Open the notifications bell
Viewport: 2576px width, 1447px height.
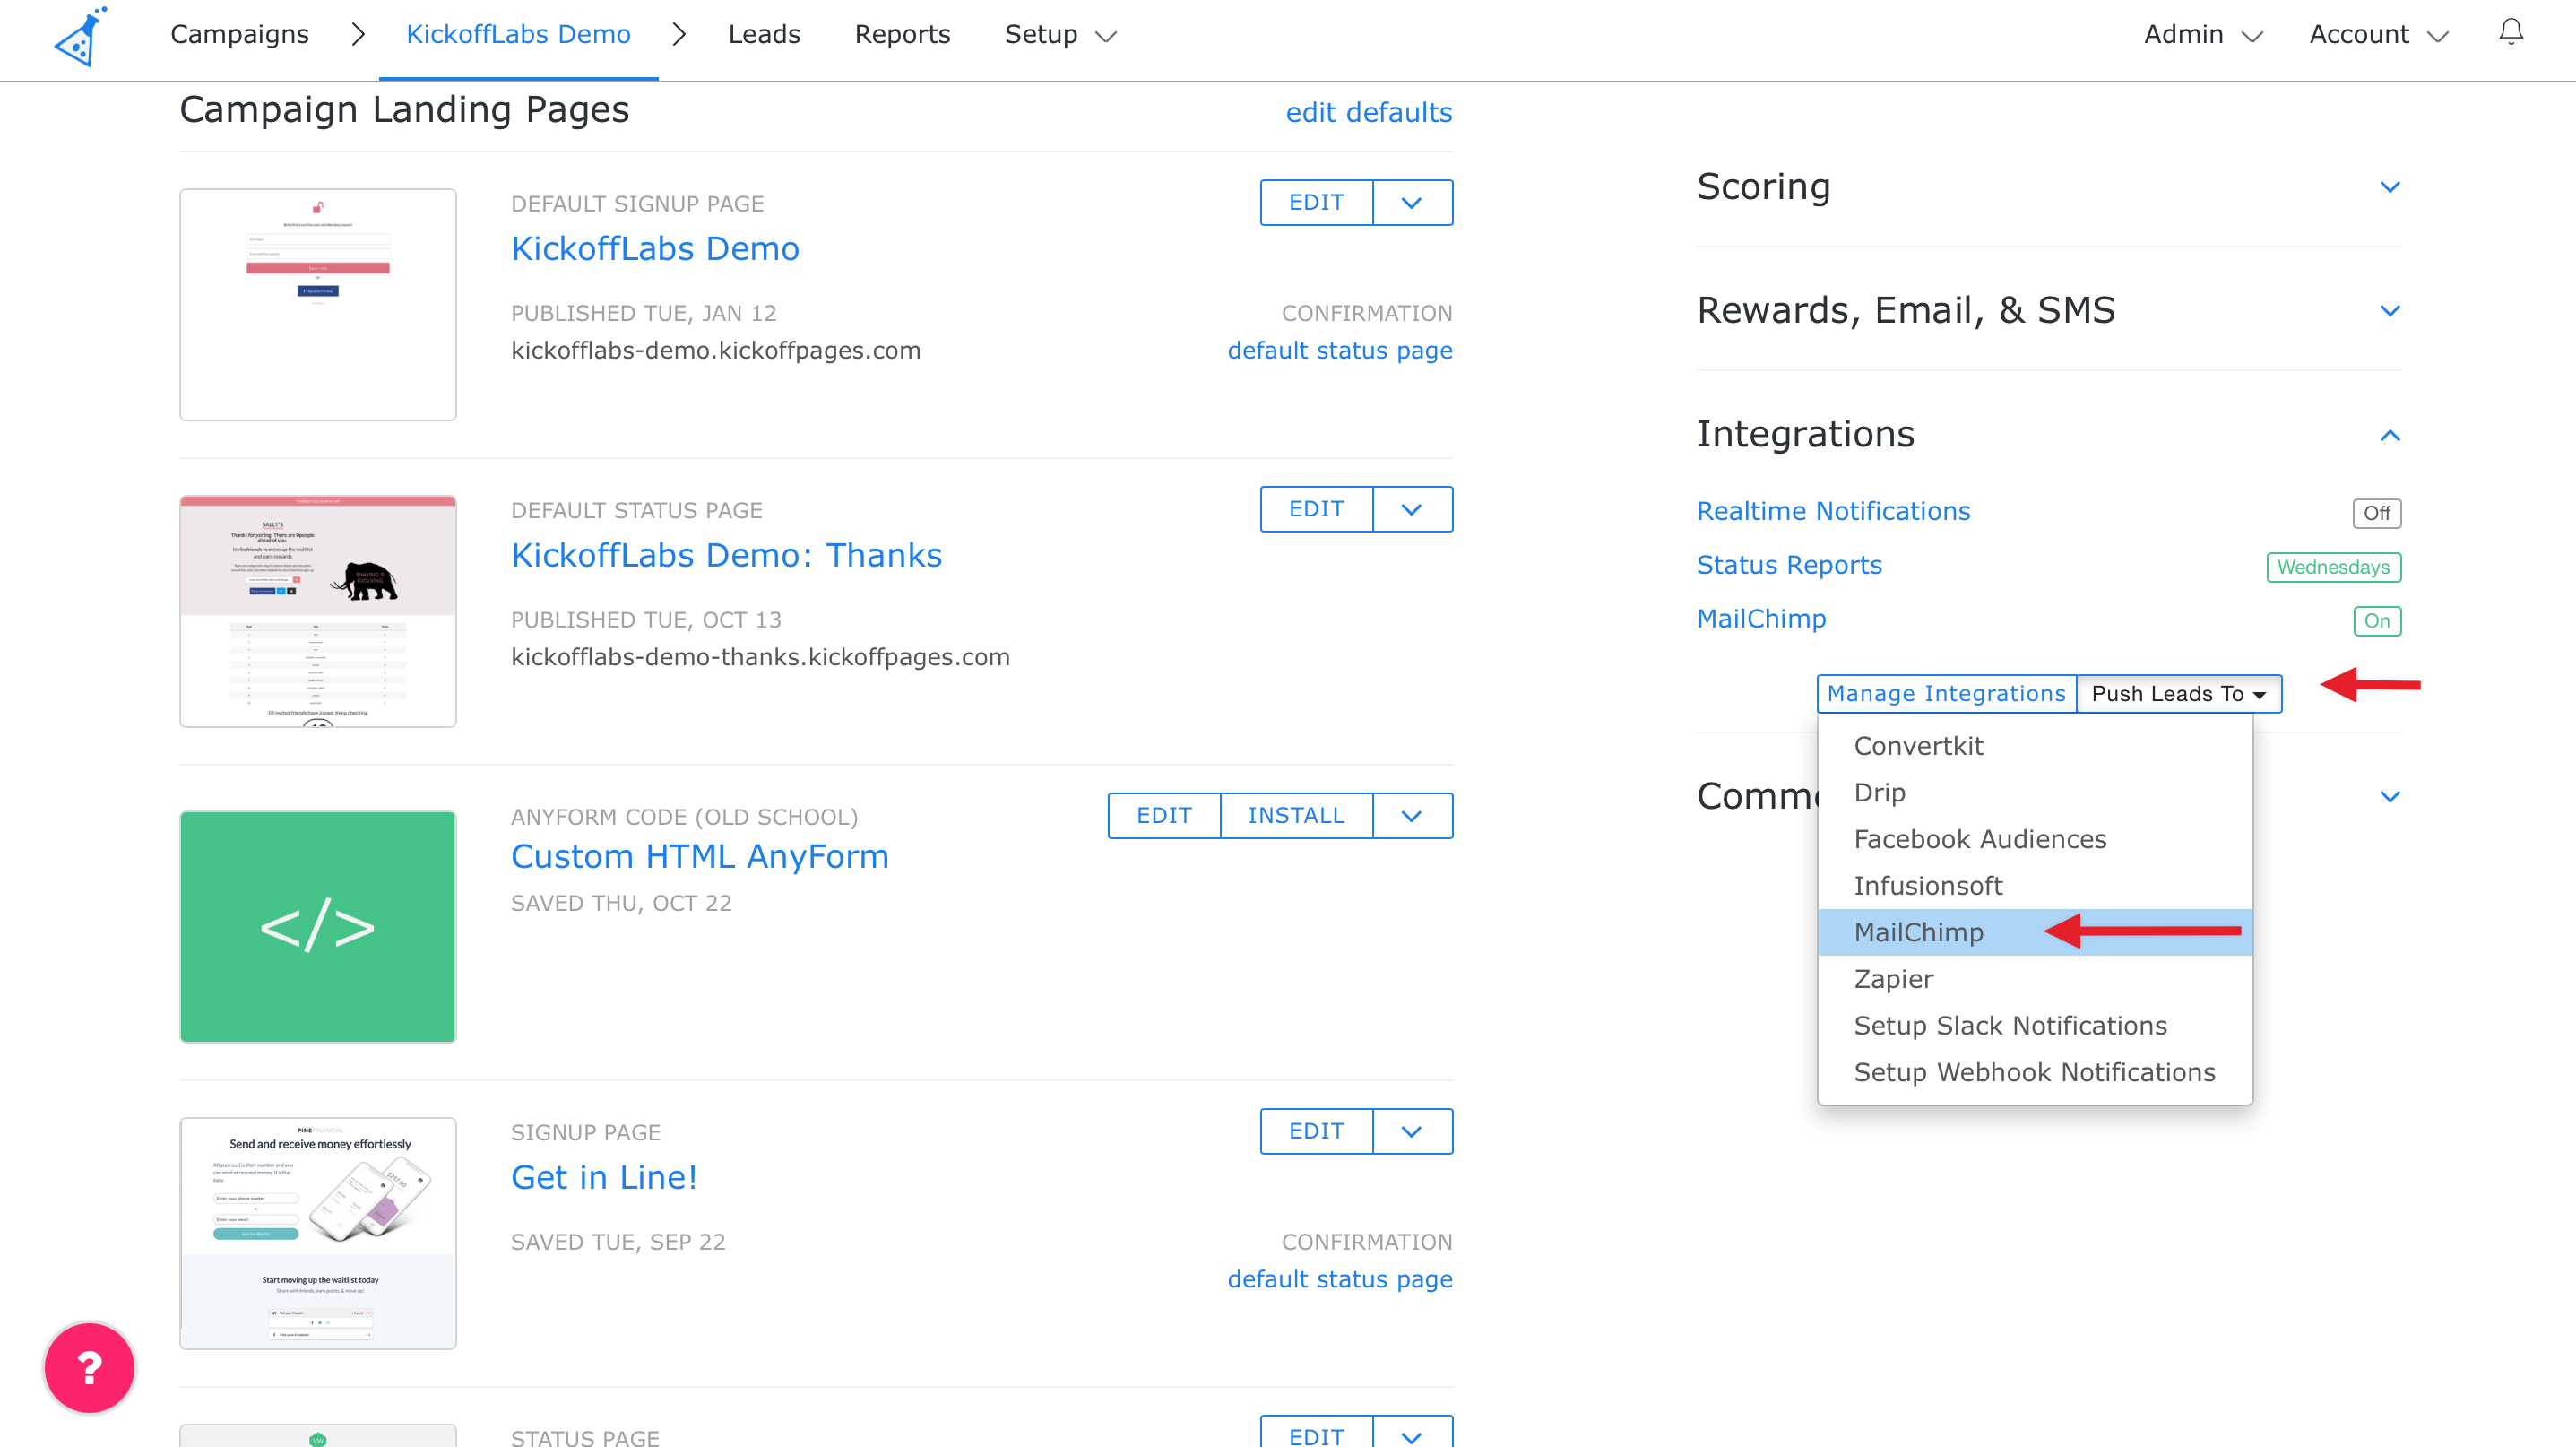[2510, 33]
